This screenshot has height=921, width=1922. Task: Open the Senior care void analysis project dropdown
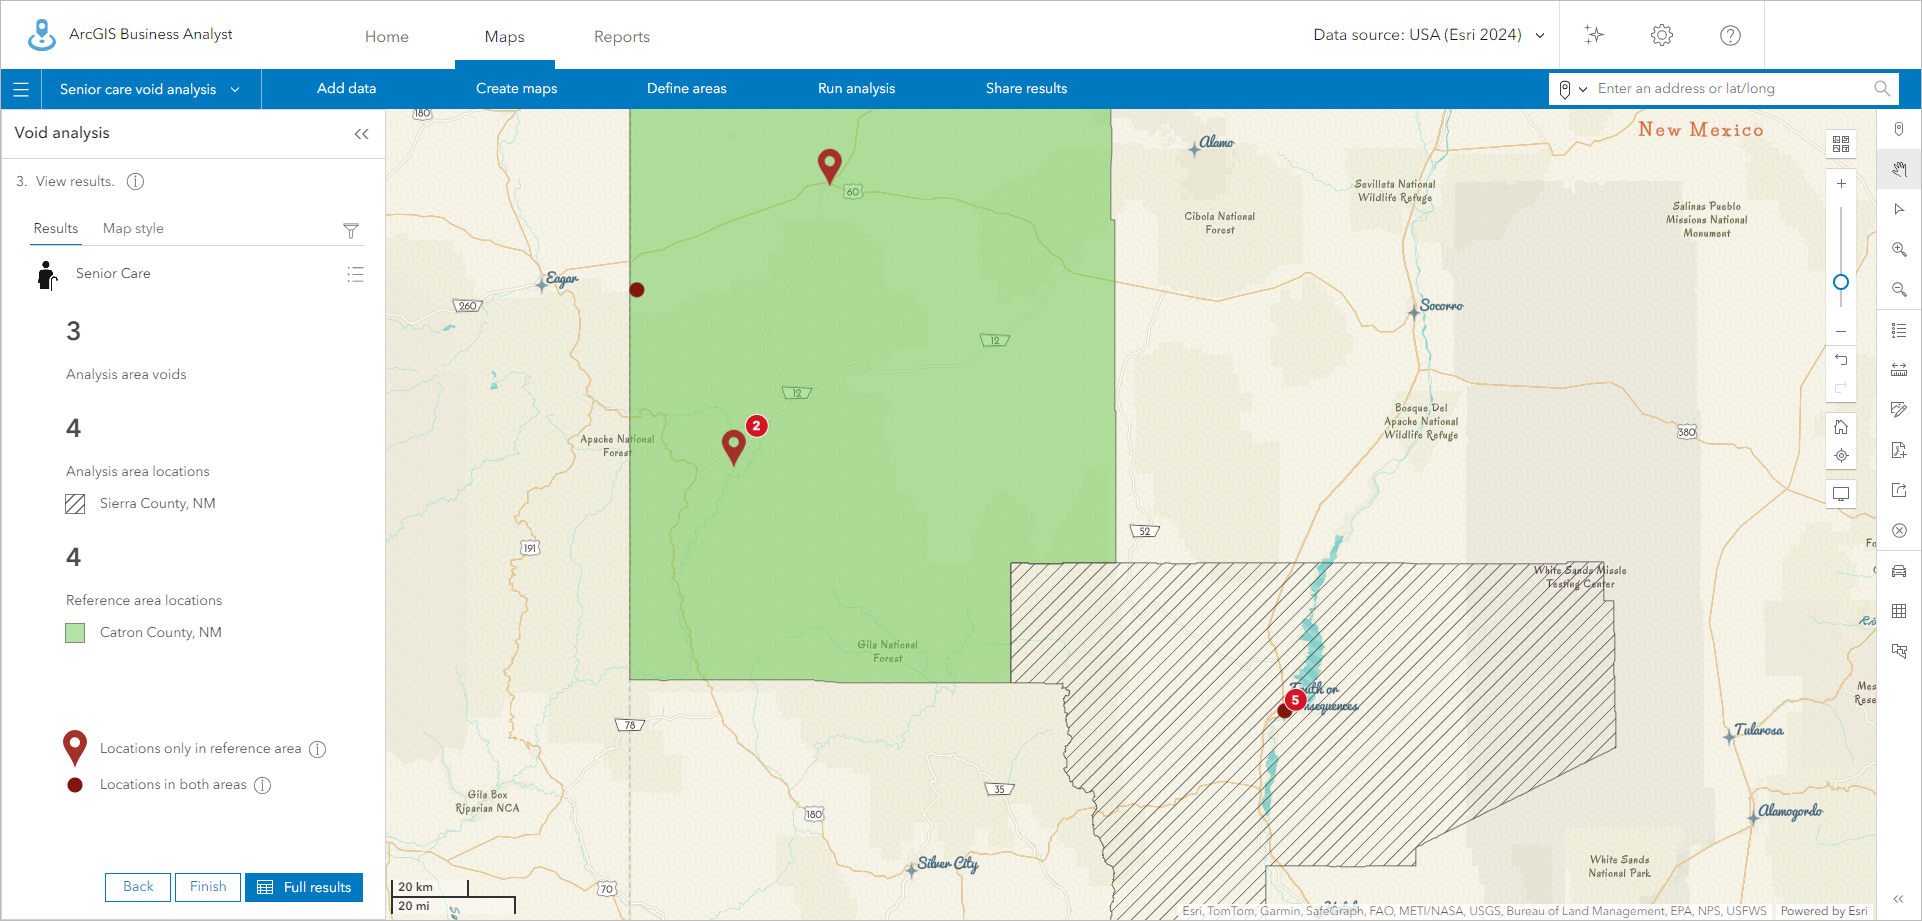point(150,89)
